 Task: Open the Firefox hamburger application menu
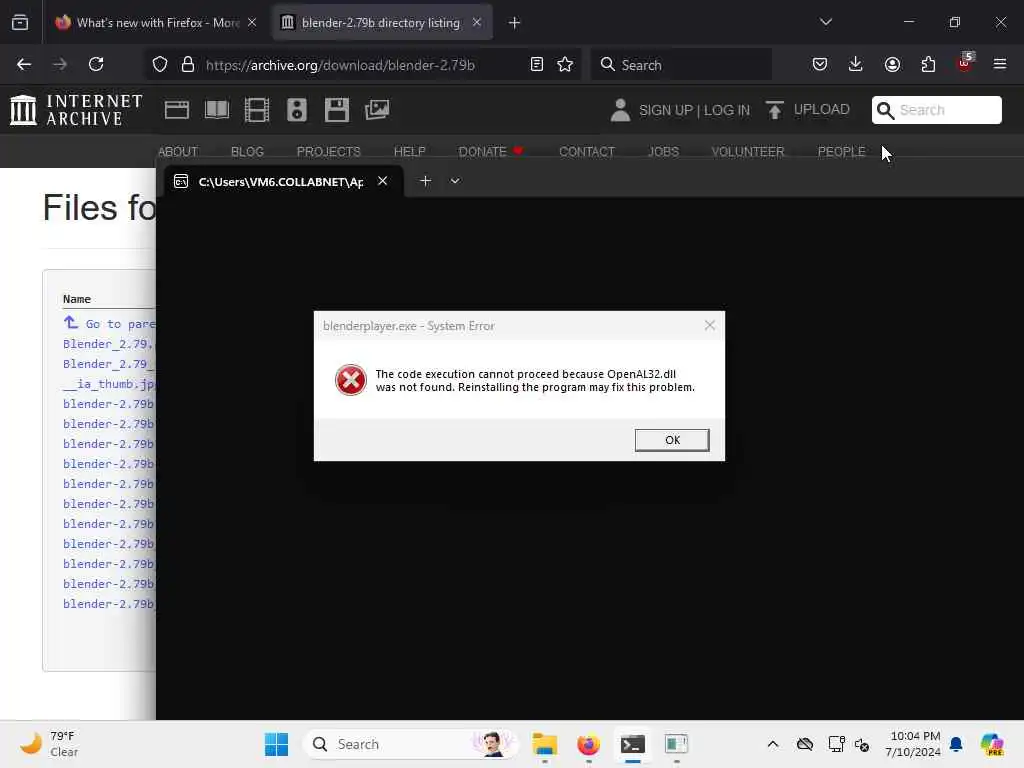click(1000, 64)
